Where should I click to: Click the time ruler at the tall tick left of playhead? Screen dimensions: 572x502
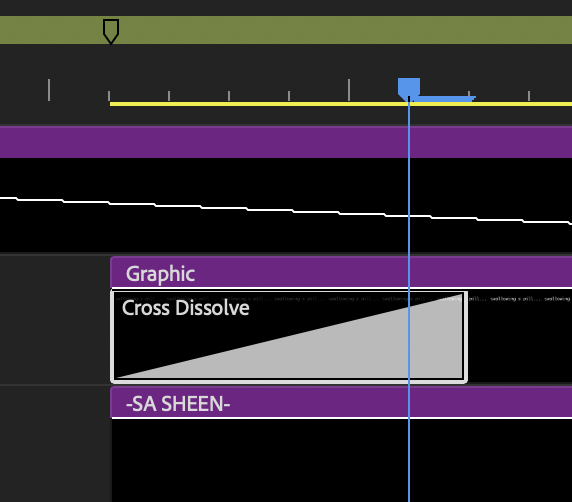point(349,90)
